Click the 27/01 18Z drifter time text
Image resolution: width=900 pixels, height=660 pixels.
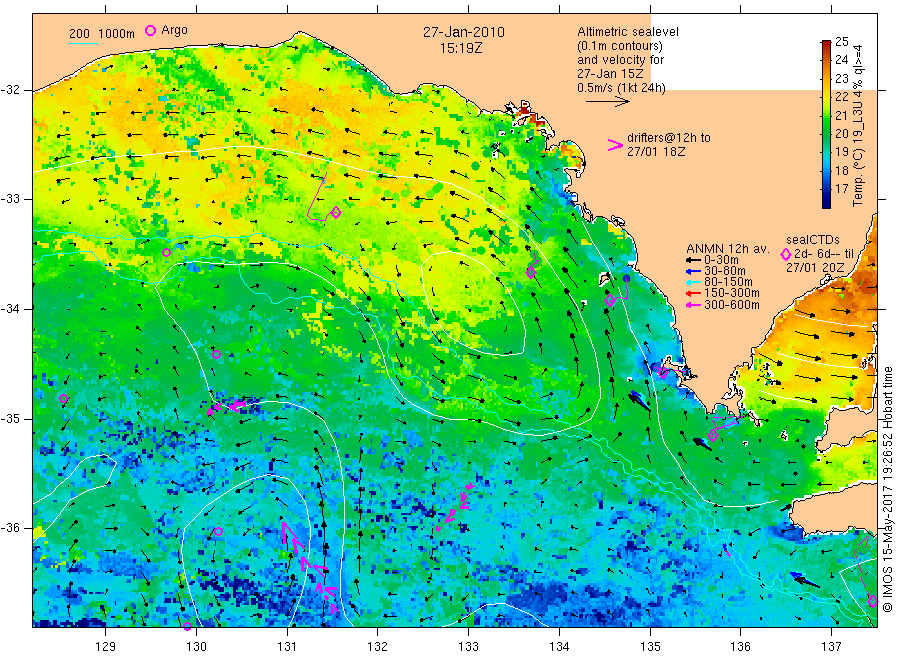[656, 152]
